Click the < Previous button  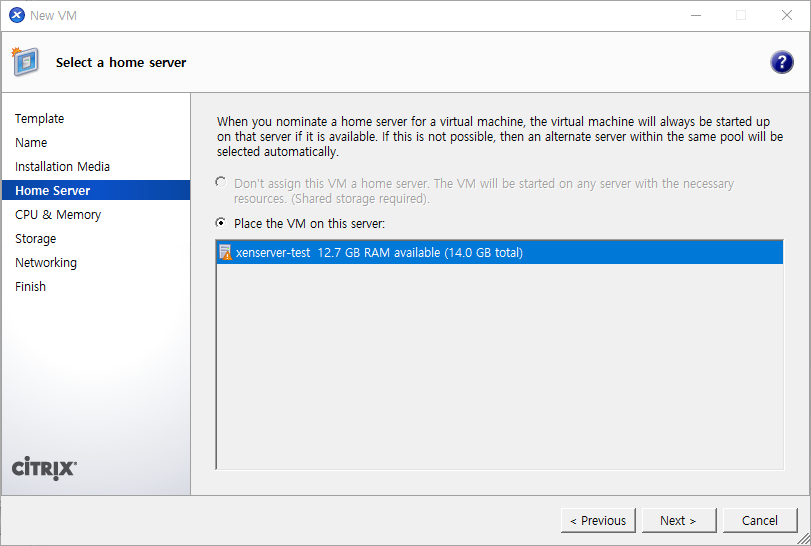(598, 520)
